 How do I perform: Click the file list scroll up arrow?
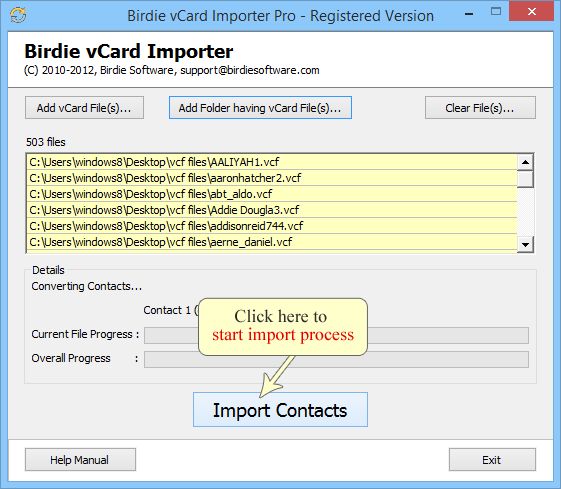525,162
